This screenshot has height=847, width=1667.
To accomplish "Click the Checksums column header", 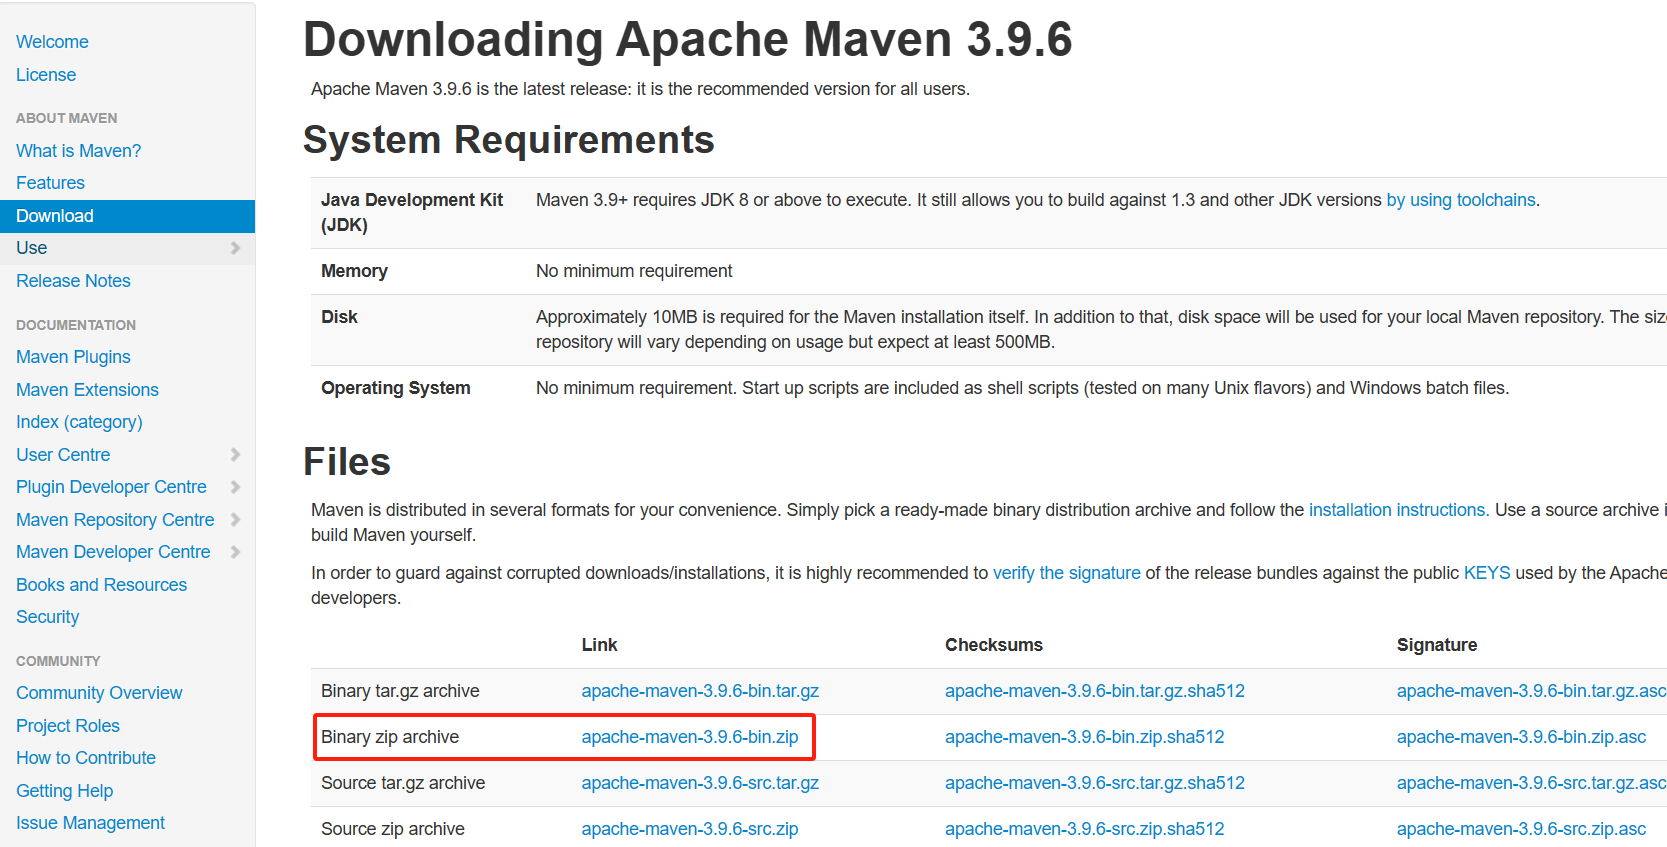I will [994, 645].
